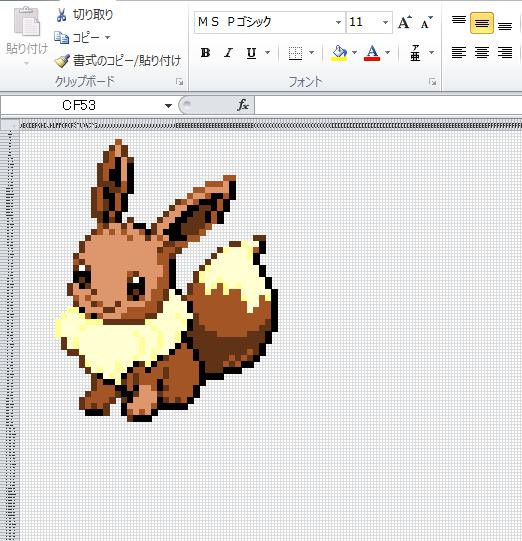Open the font size 11 dropdown
Image resolution: width=522 pixels, height=541 pixels.
point(385,22)
